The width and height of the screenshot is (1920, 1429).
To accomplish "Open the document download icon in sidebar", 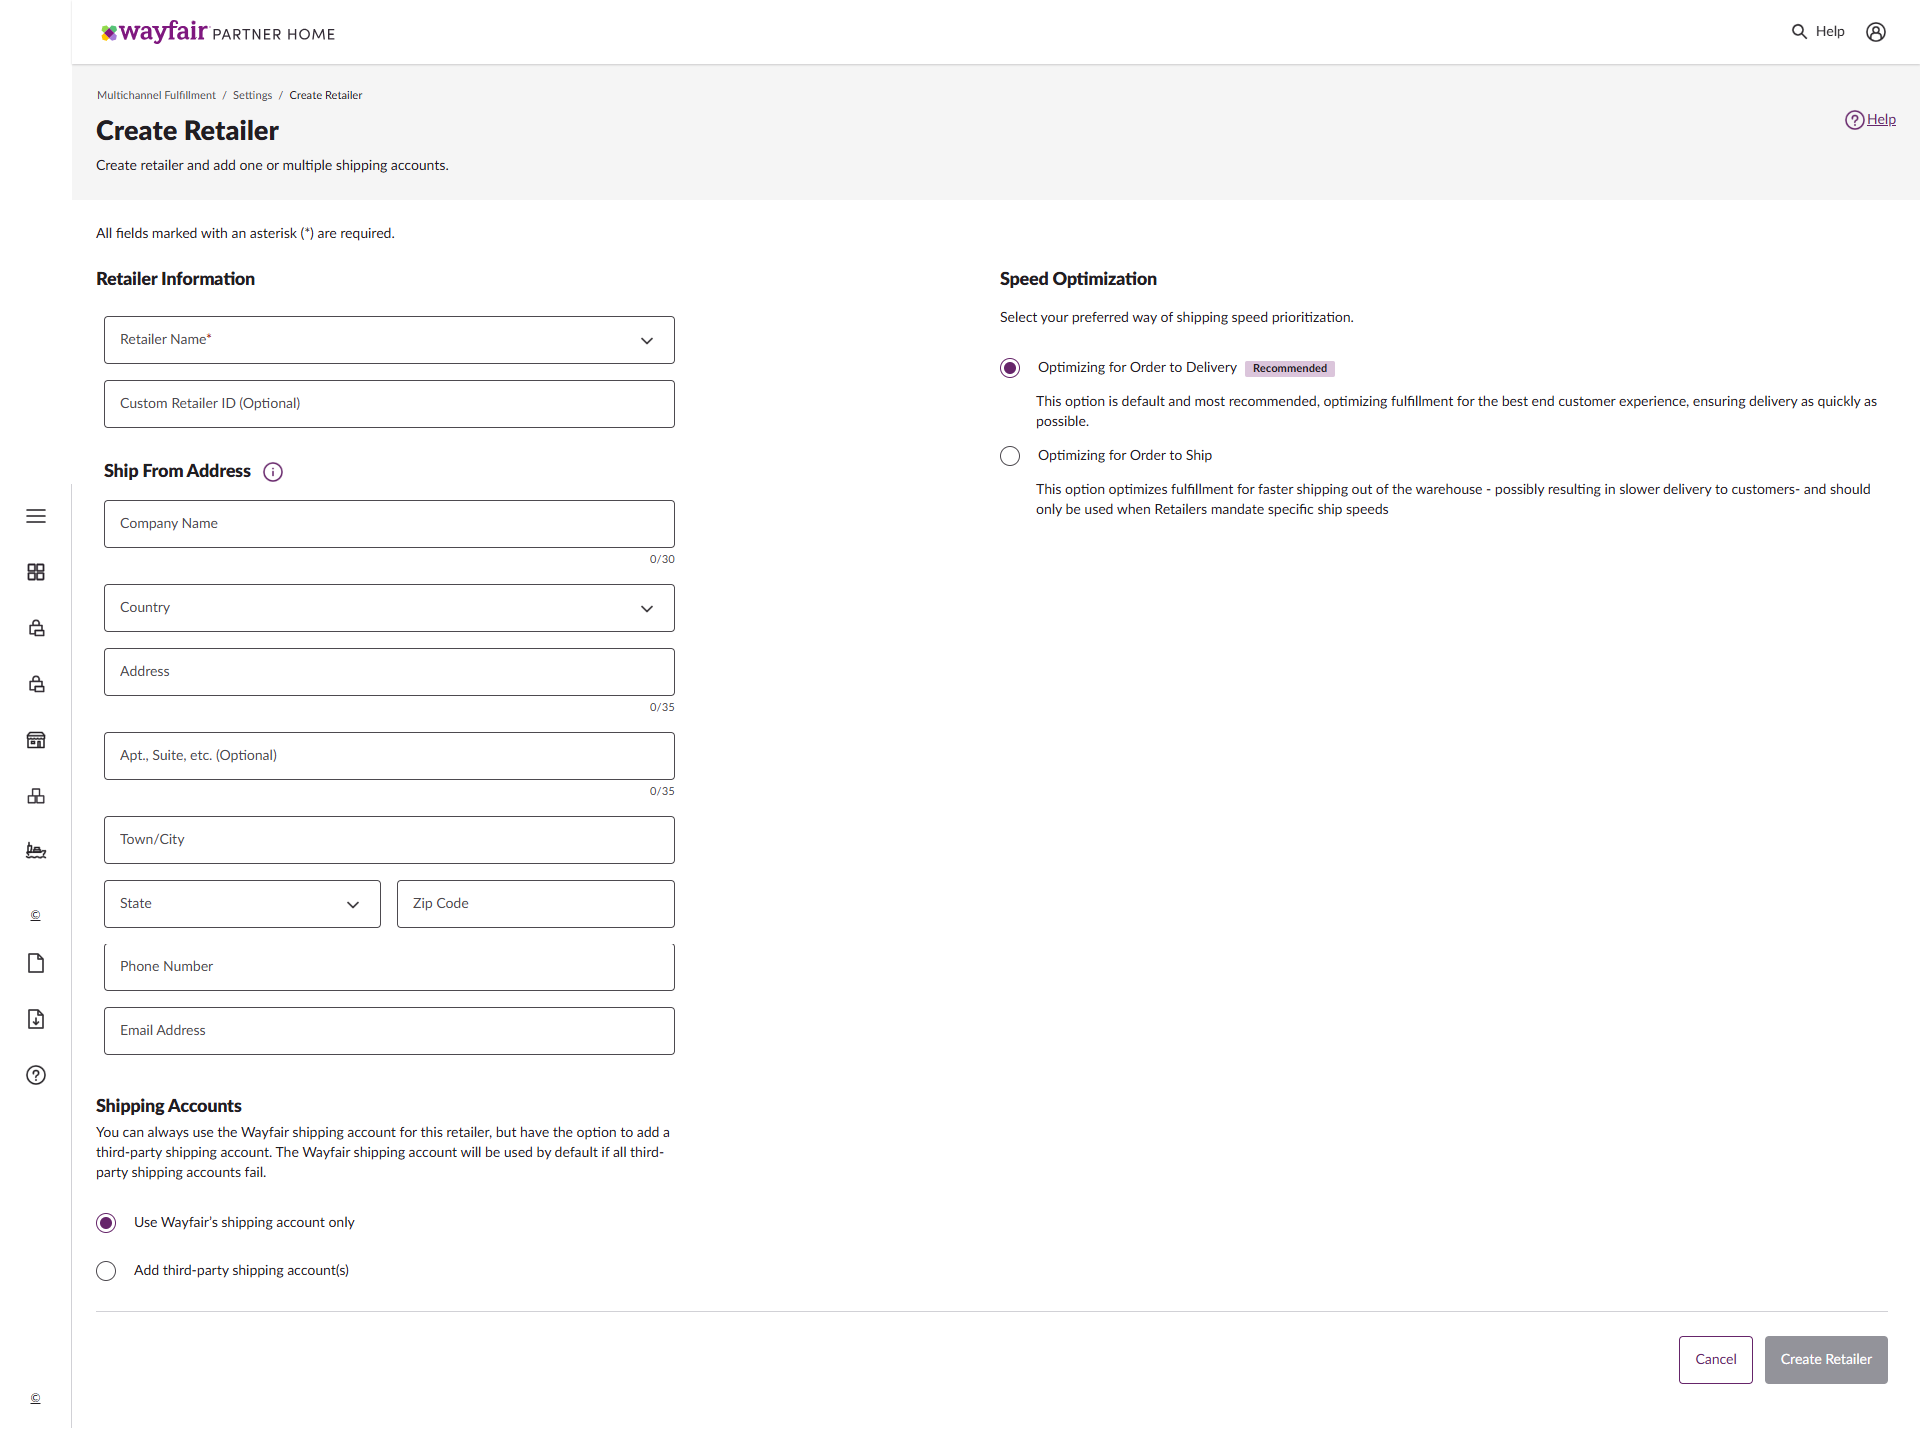I will (36, 1019).
